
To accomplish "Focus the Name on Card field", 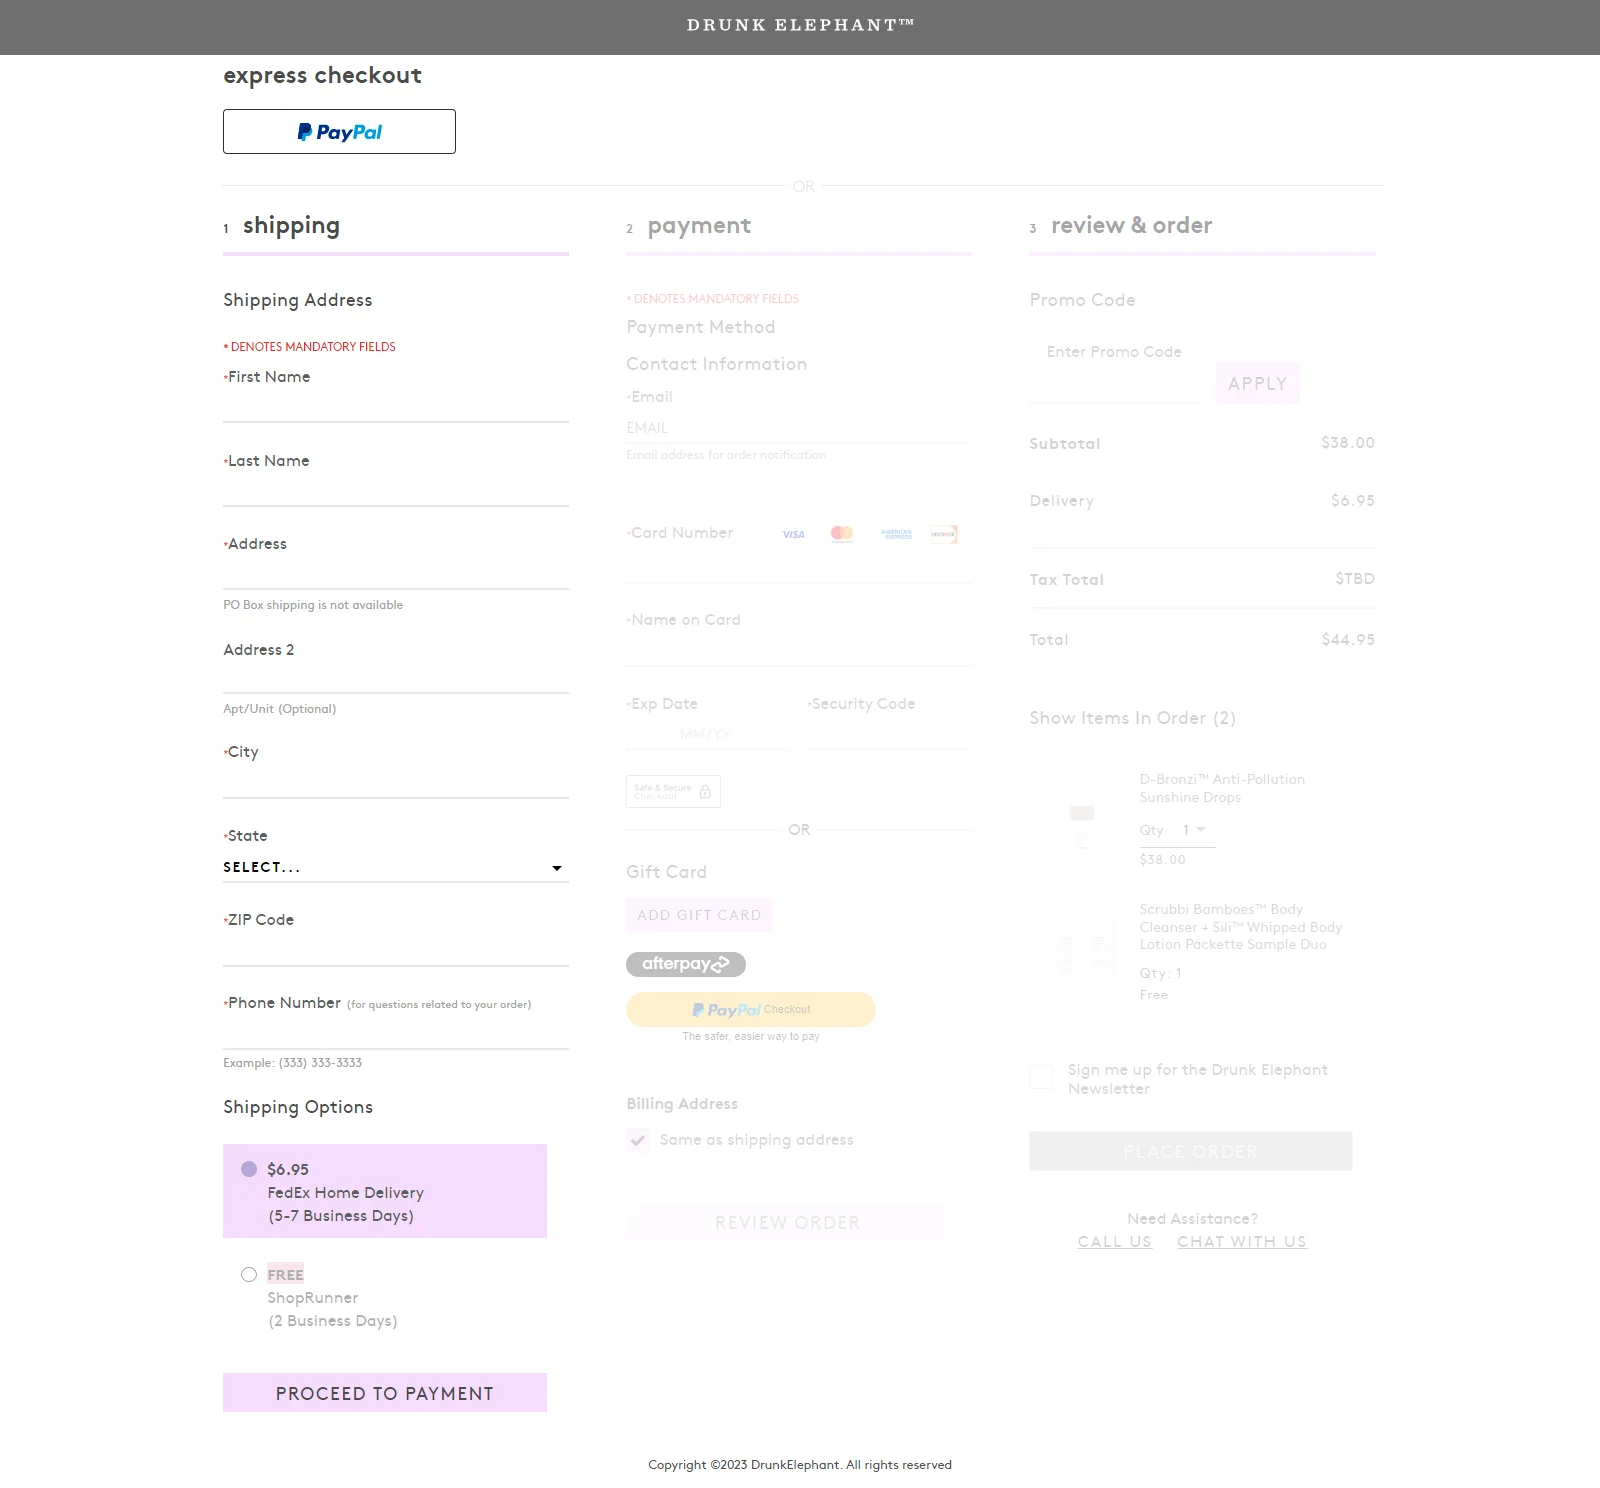I will click(x=799, y=650).
